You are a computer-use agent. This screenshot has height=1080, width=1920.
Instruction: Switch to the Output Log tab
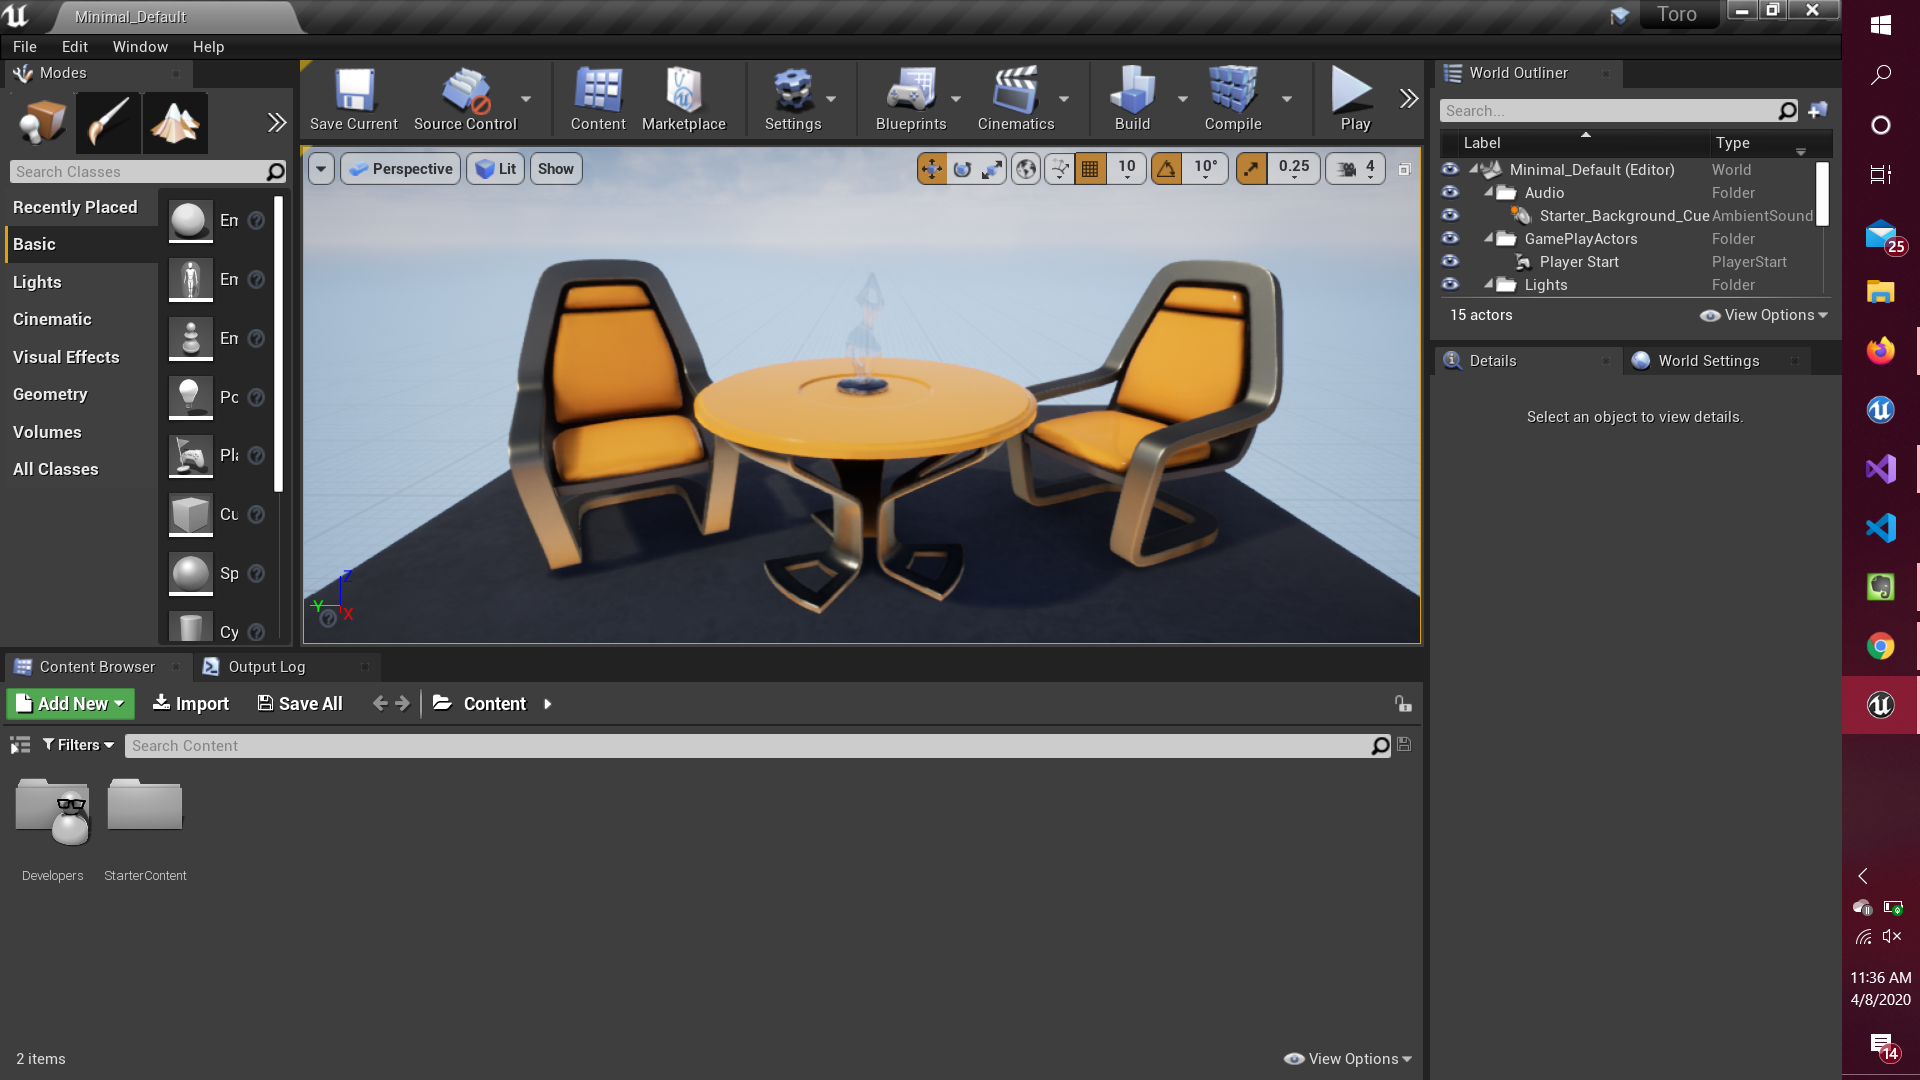266,667
